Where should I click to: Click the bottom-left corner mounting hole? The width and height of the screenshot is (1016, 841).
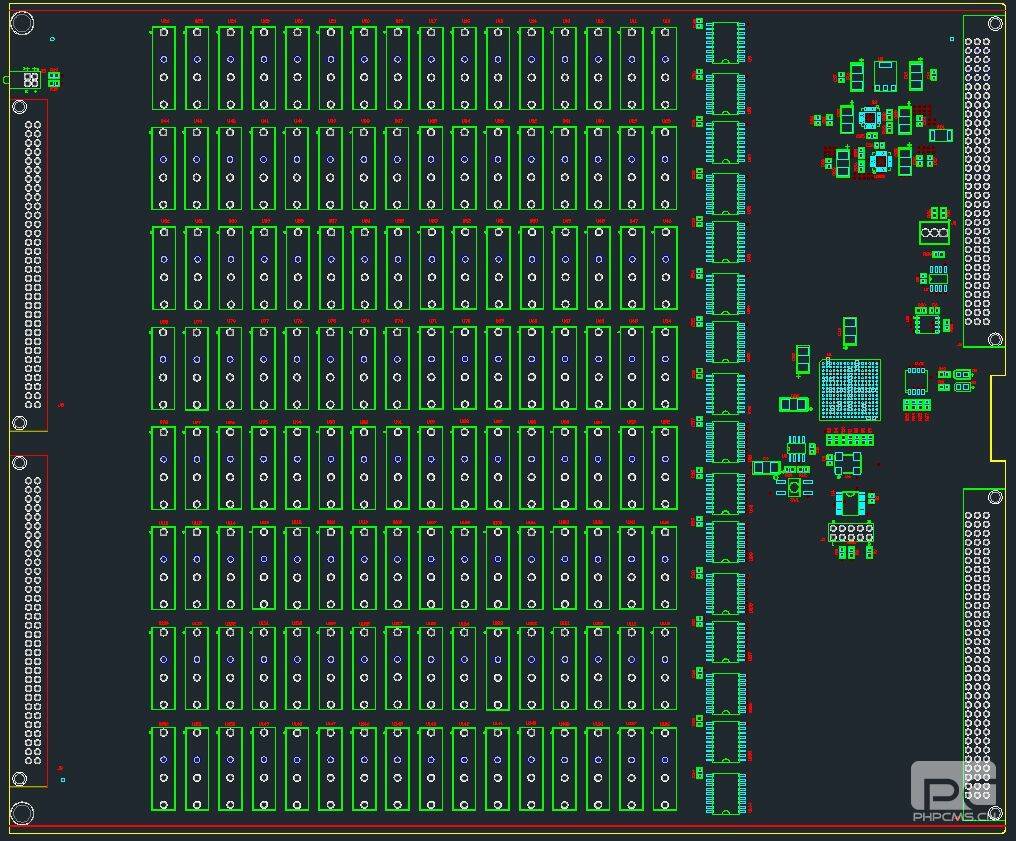[21, 813]
